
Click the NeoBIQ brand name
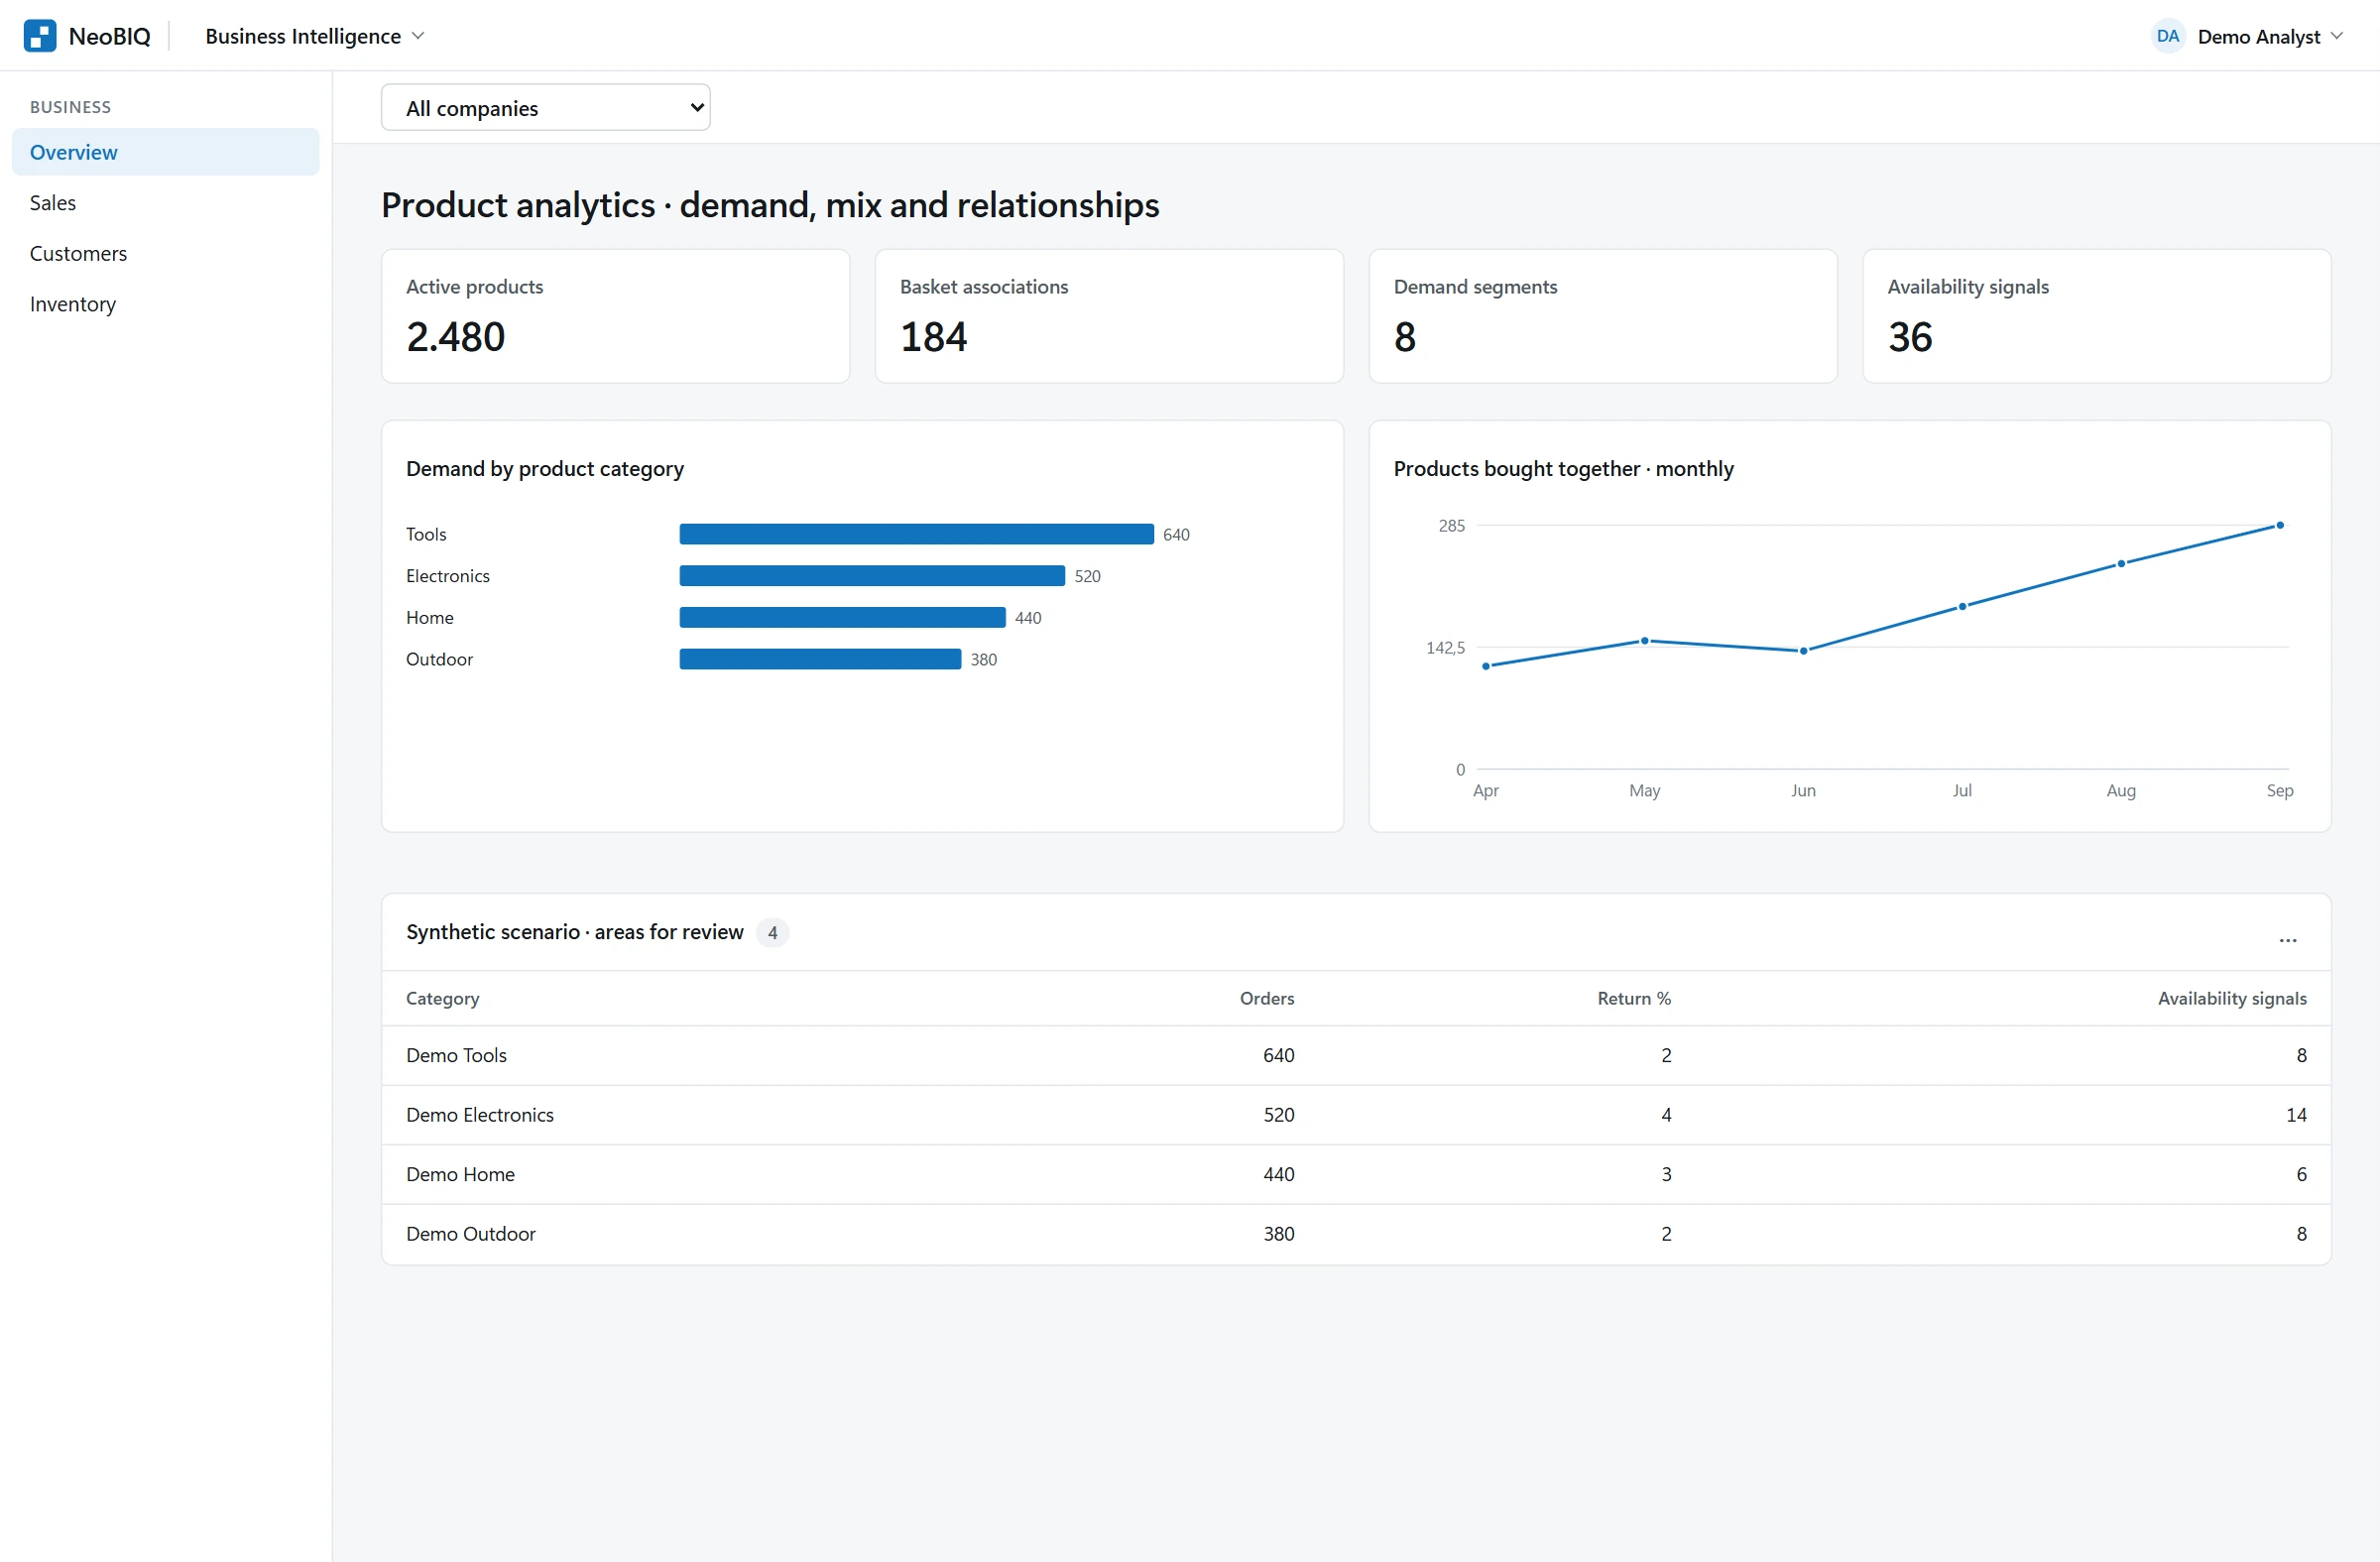click(x=110, y=36)
